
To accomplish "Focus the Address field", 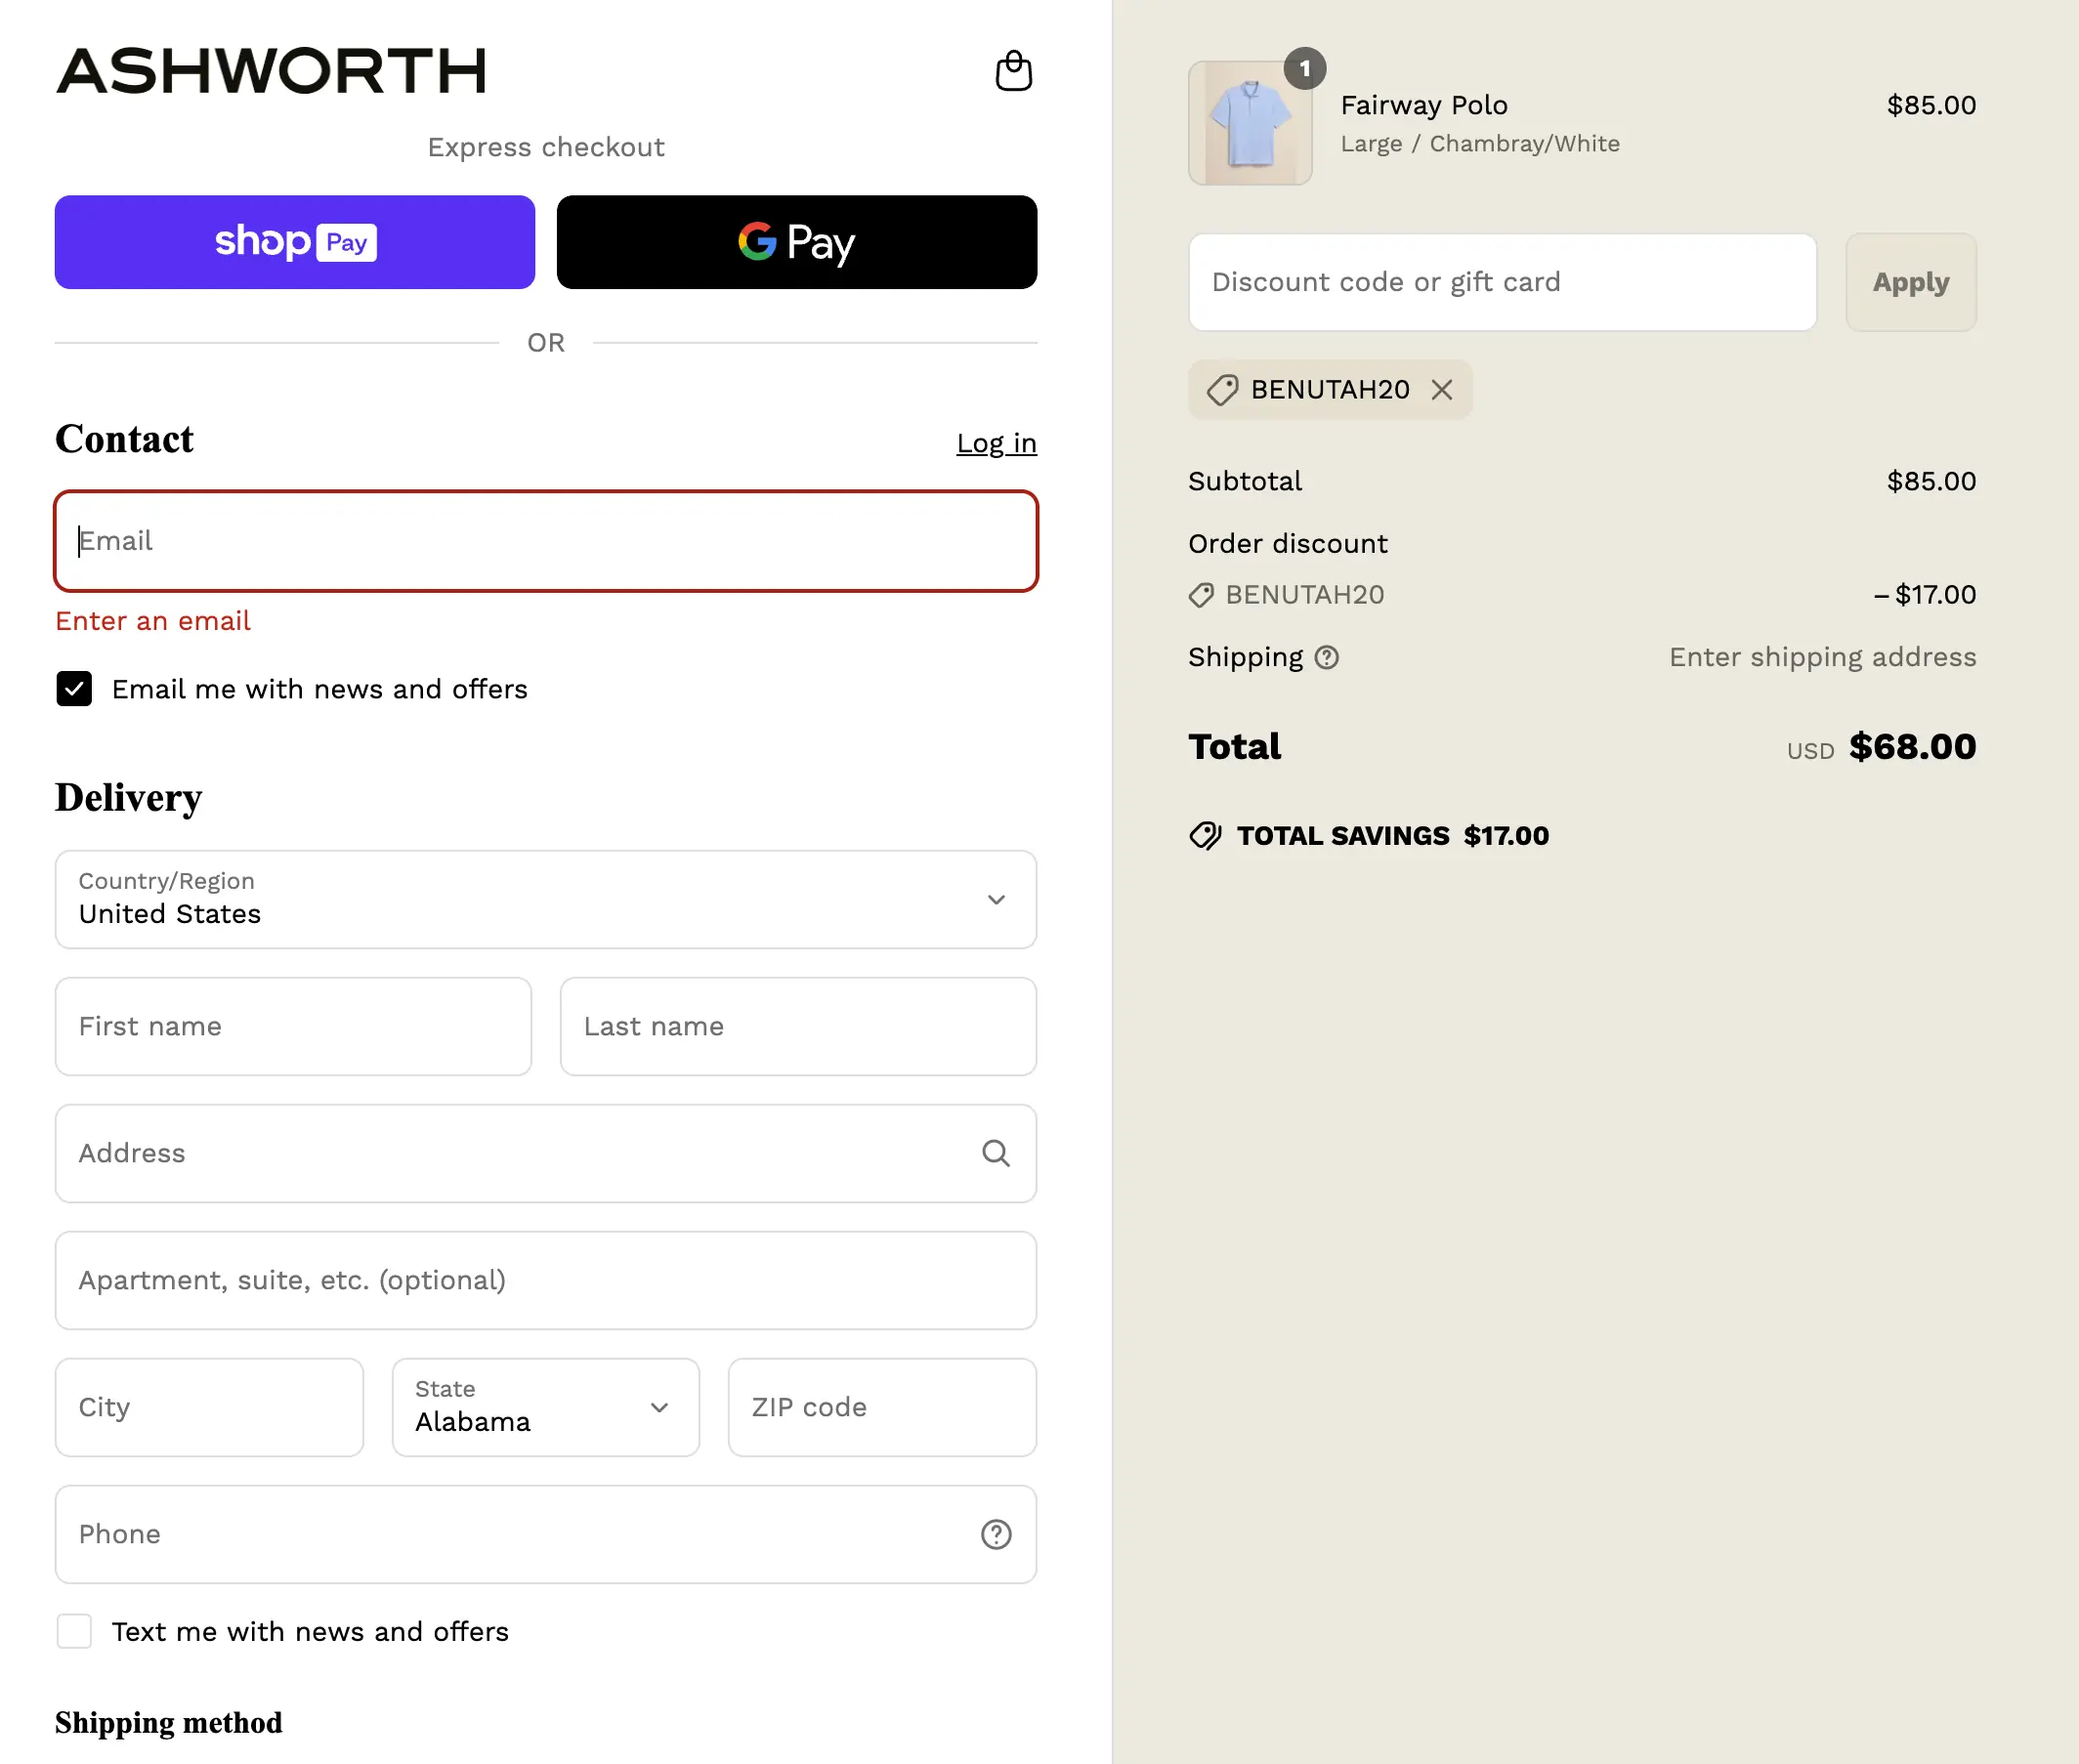I will 546,1154.
